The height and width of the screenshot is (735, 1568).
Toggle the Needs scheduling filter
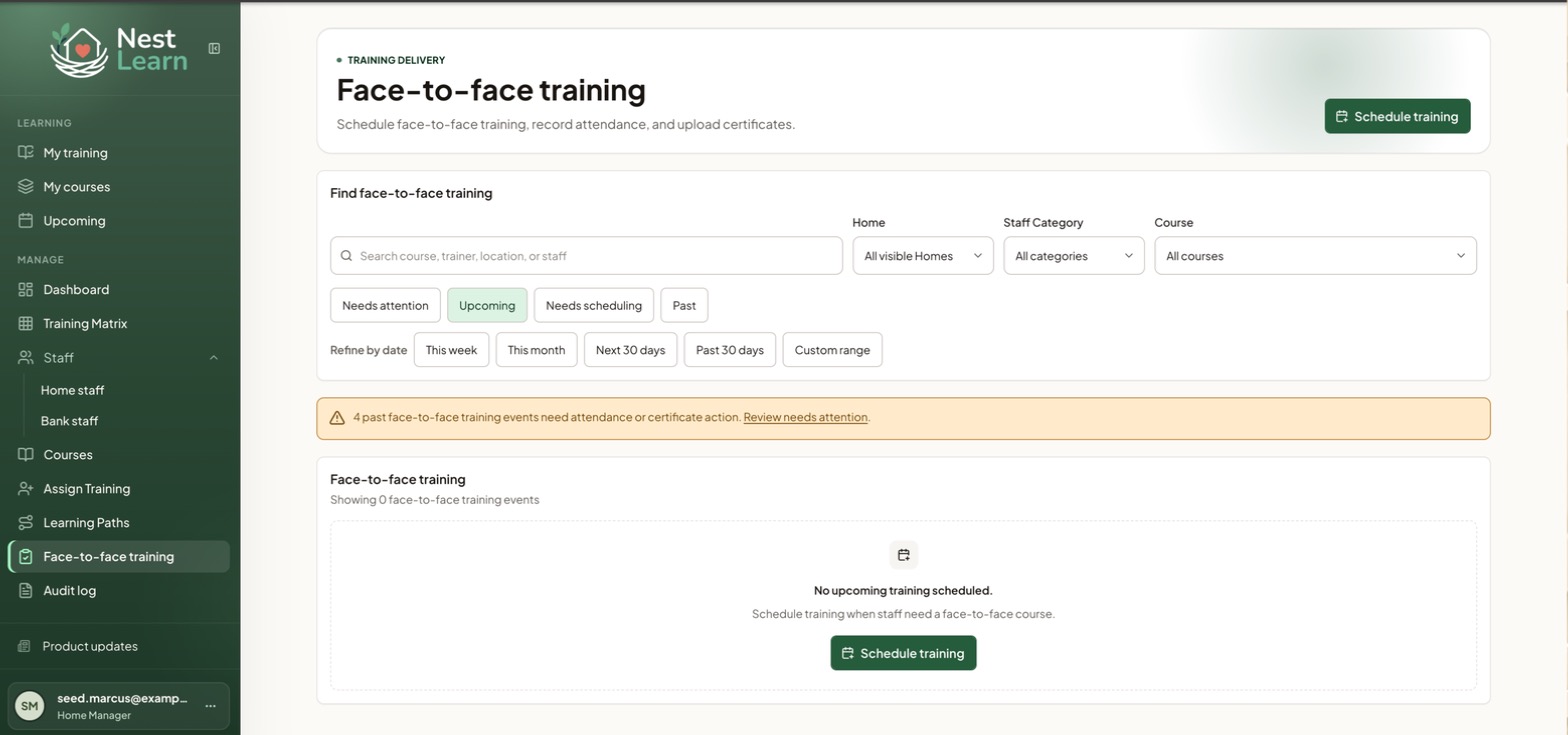tap(594, 306)
